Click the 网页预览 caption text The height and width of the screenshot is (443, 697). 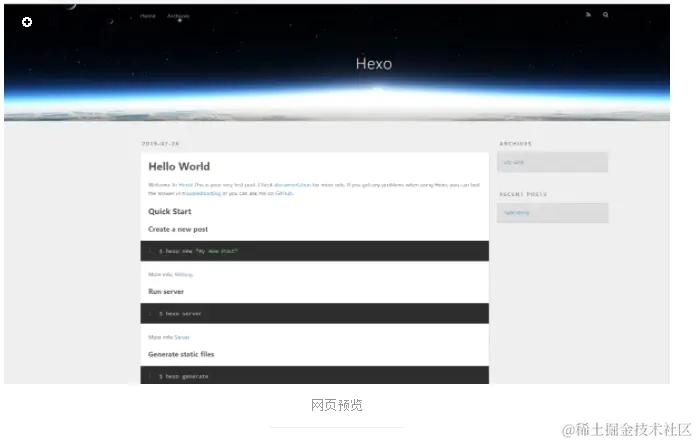336,405
